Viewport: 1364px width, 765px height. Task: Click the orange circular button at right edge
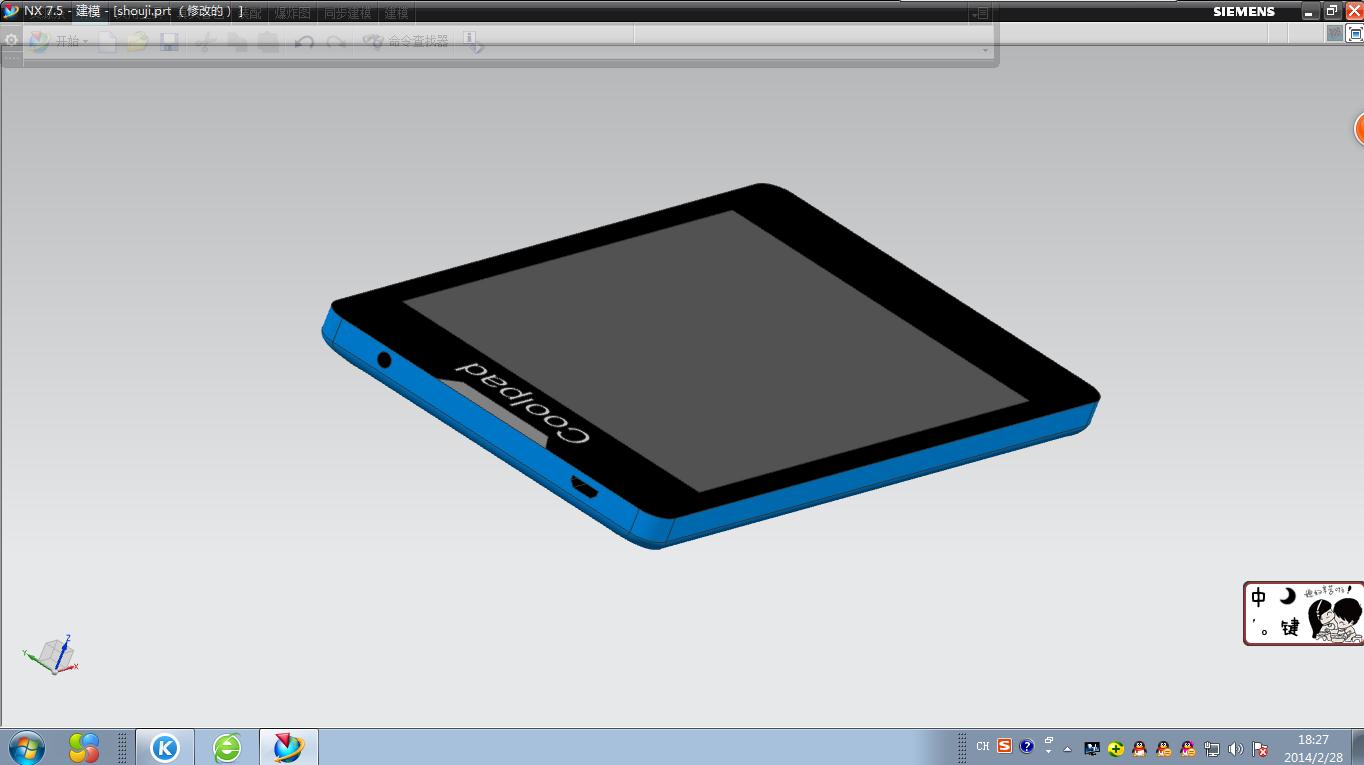tap(1359, 129)
